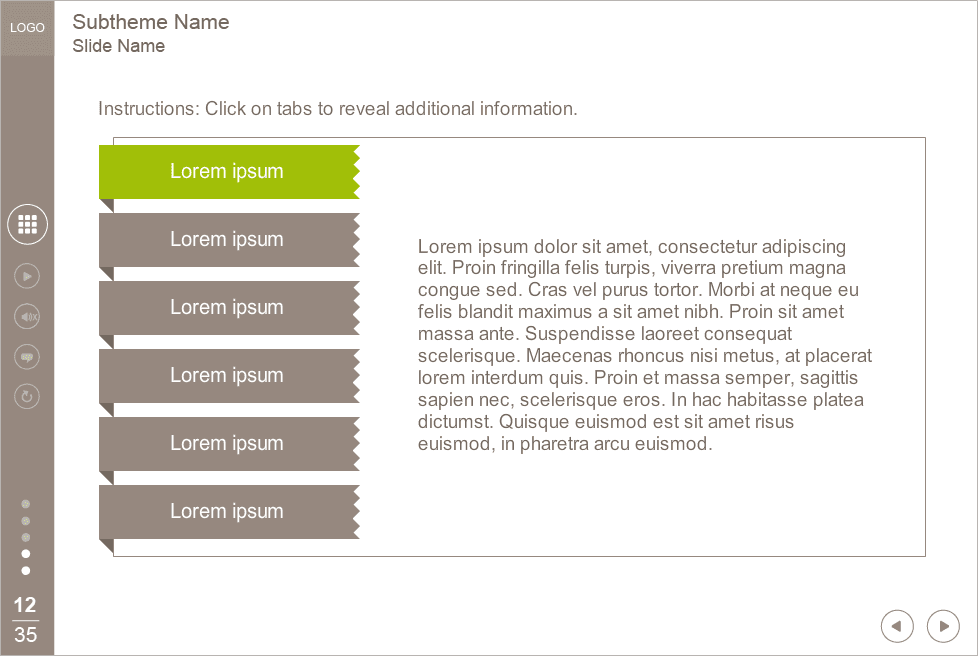Viewport: 978px width, 656px height.
Task: Open the captions speech bubble icon
Action: 27,357
